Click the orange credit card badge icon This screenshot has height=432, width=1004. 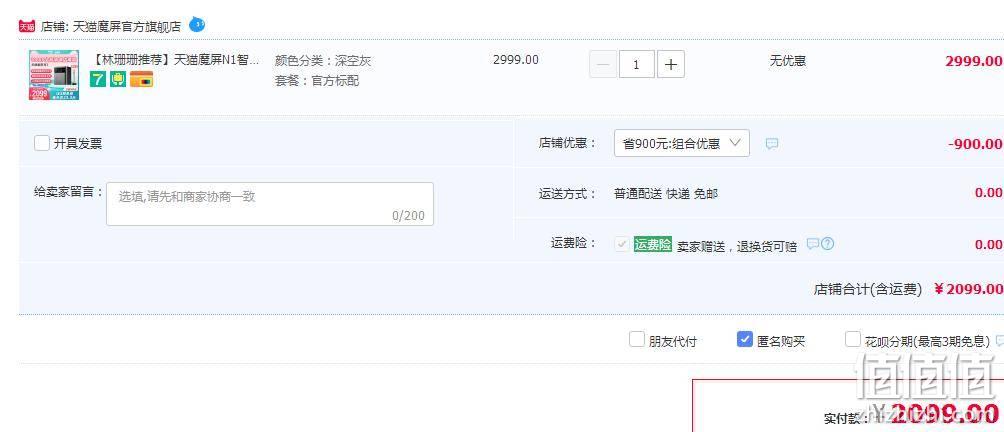[x=142, y=79]
